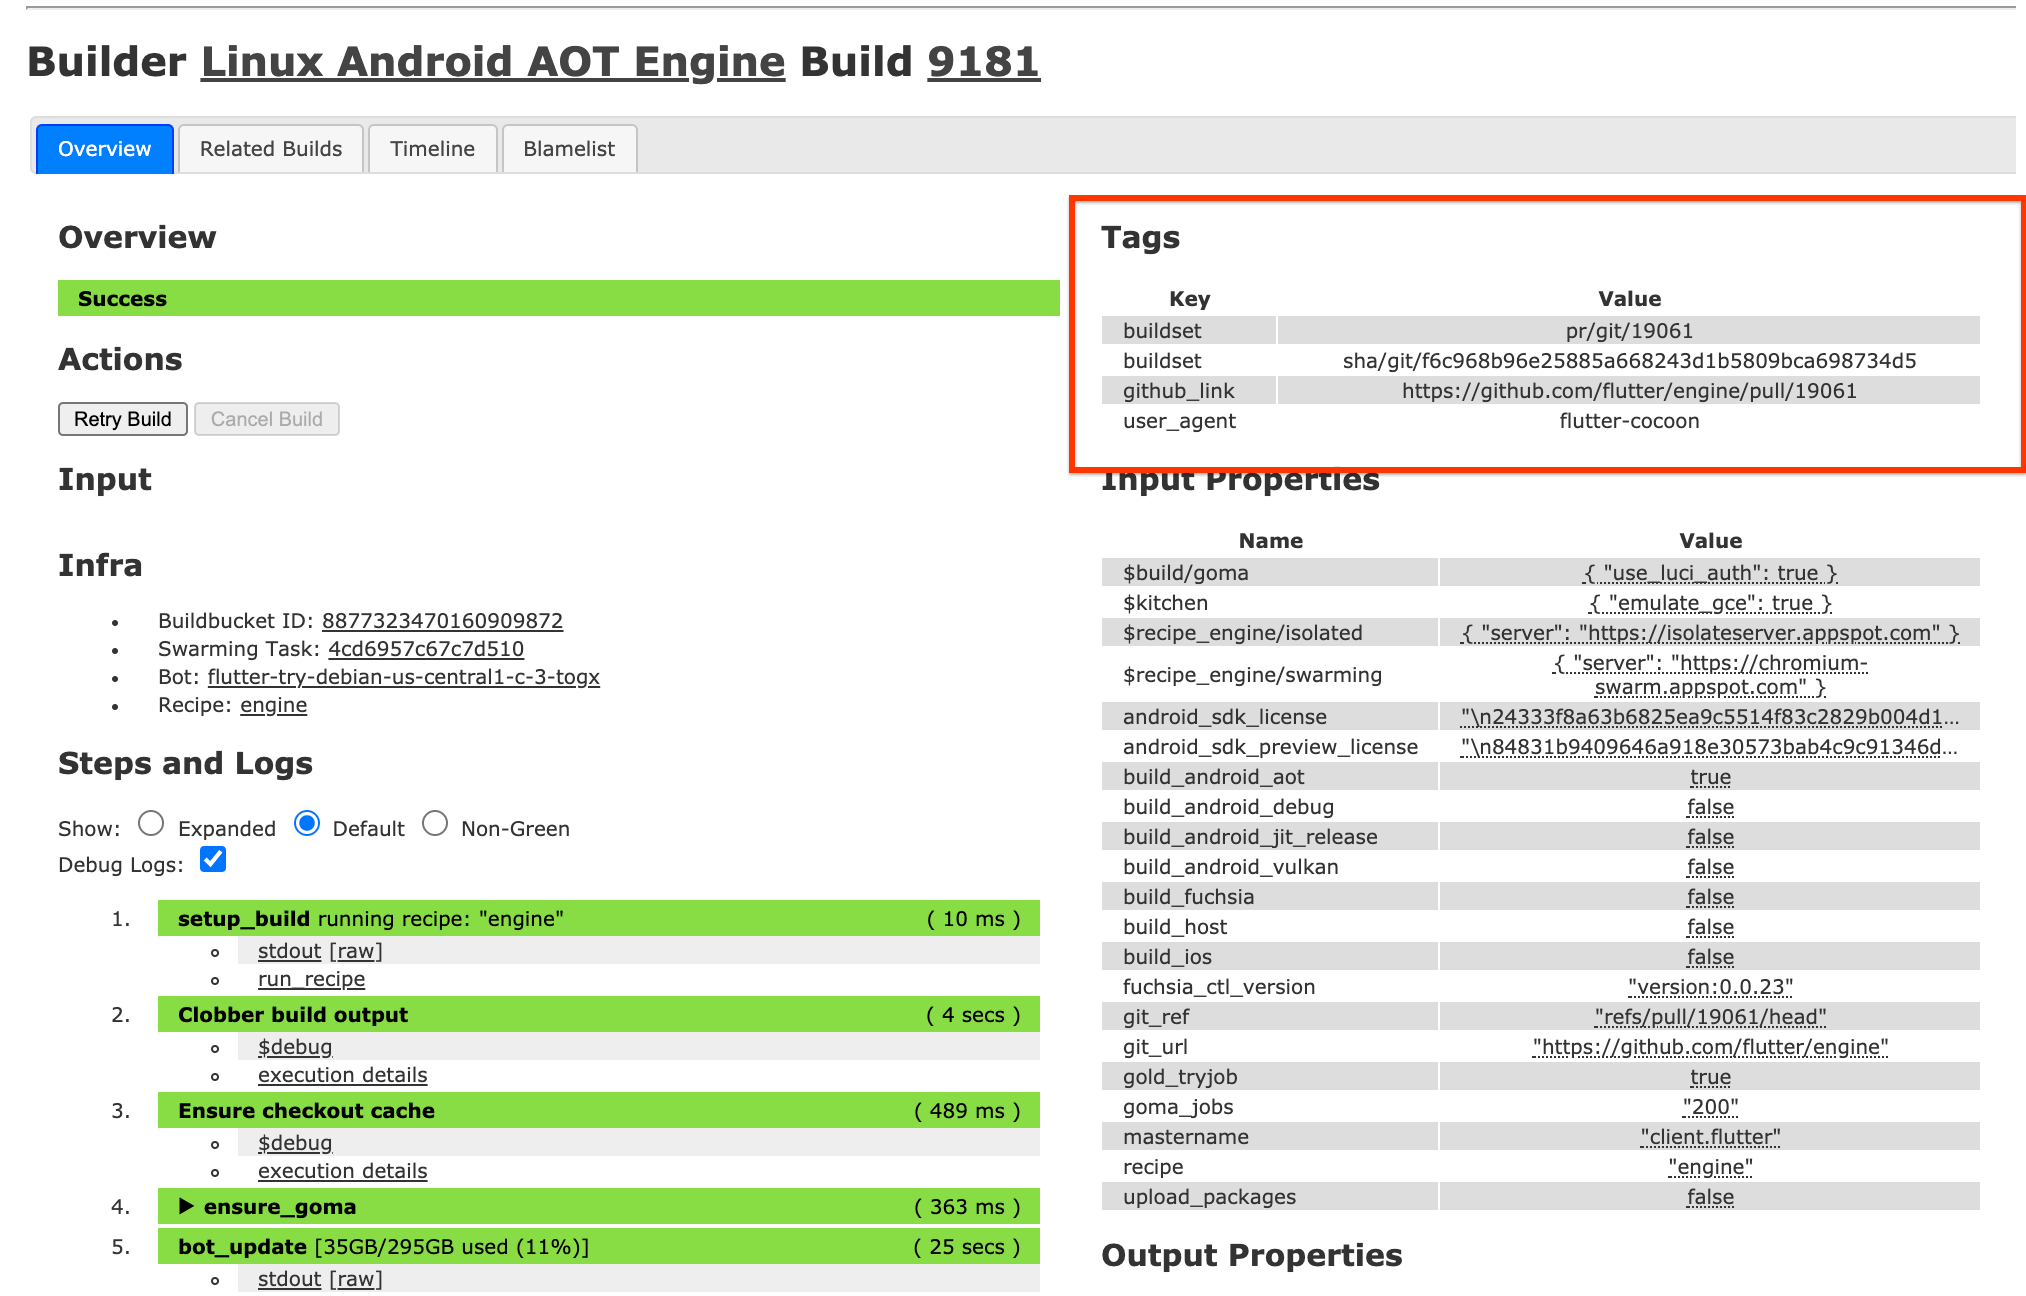Open bot flutter-try-debian-us-central1-c-3-togx
Screen dimensions: 2026x1296
[404, 677]
